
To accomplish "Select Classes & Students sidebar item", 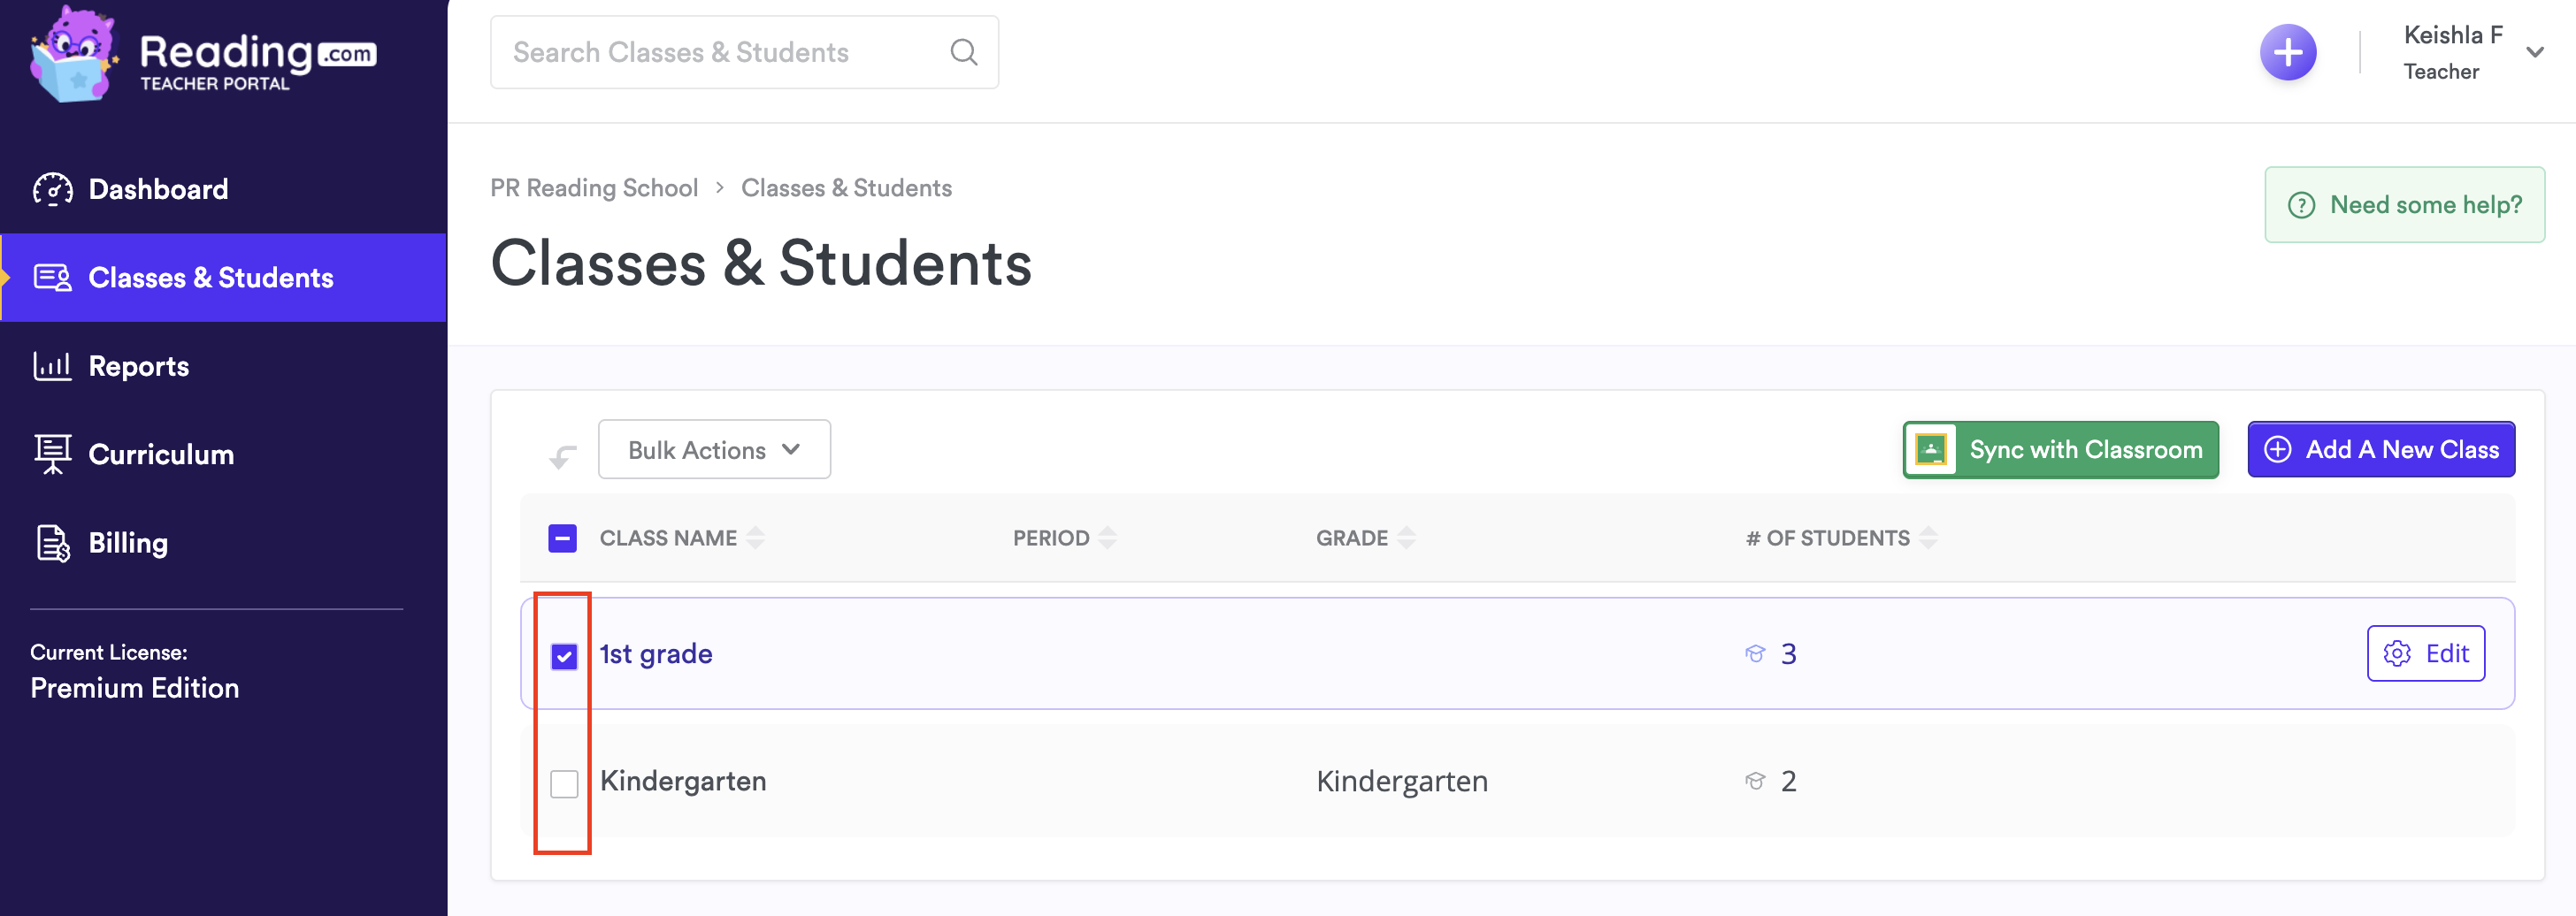I will 210,278.
